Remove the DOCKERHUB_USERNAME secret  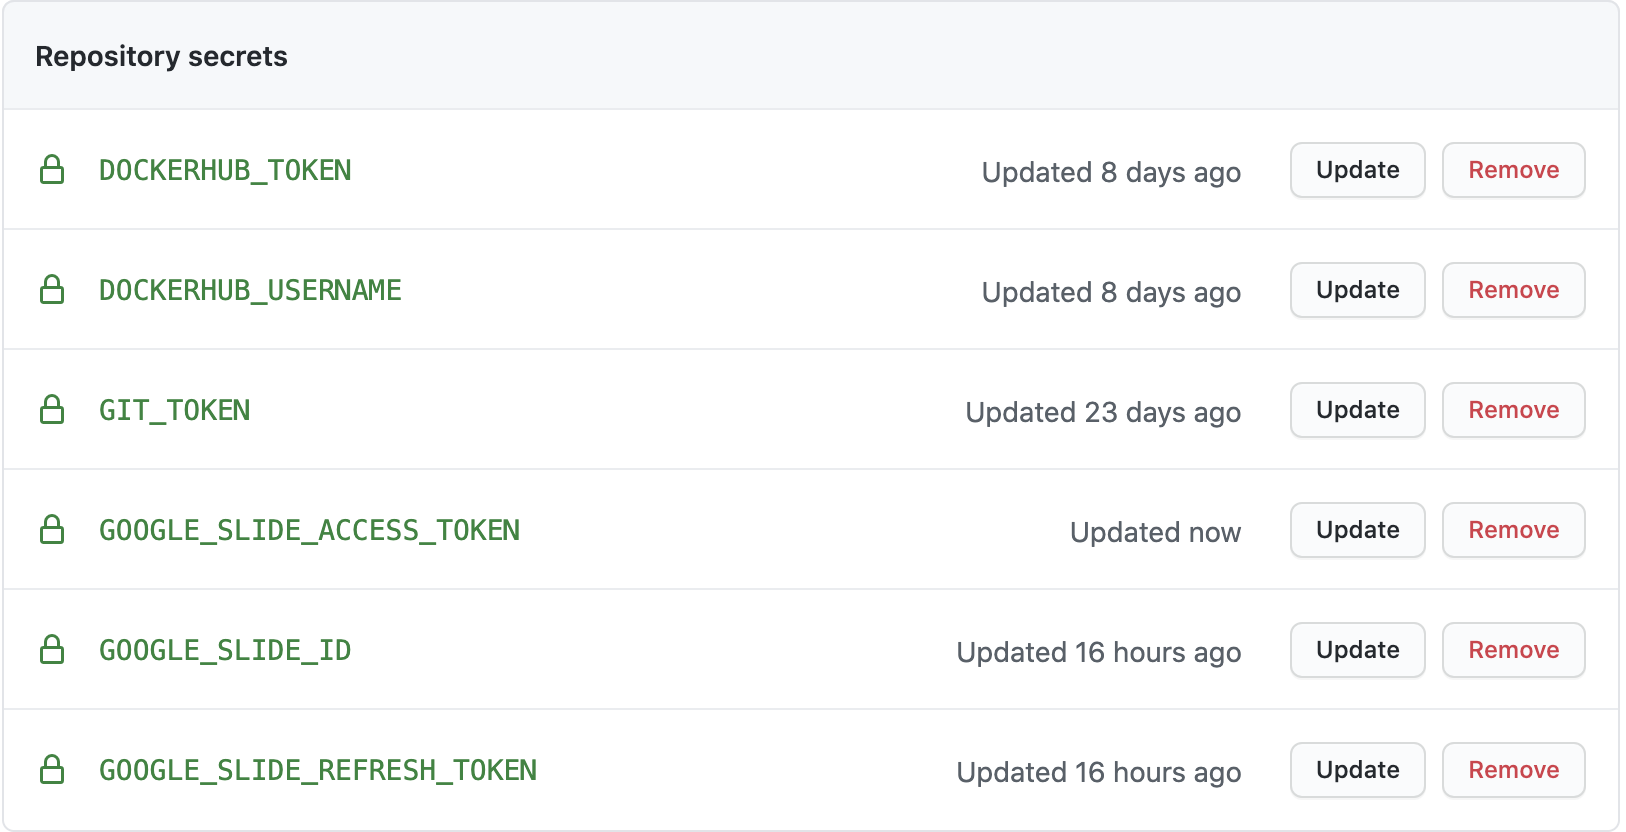(1513, 290)
